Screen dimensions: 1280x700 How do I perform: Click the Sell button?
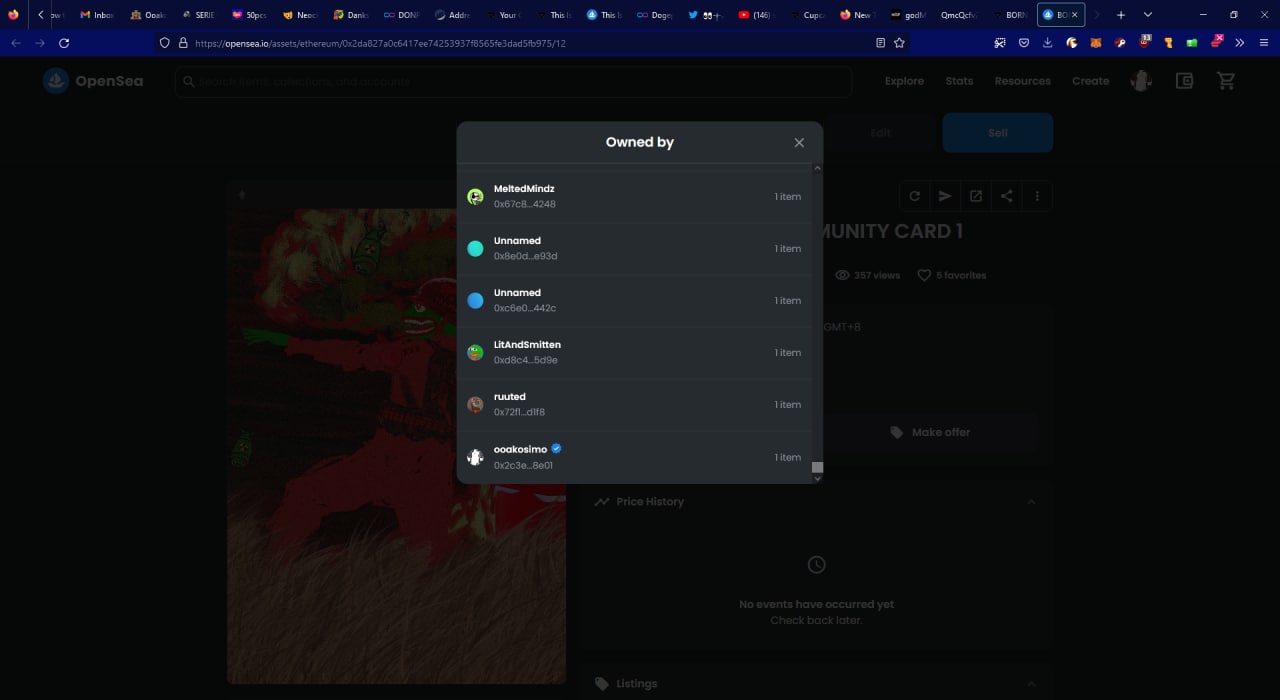coord(998,133)
